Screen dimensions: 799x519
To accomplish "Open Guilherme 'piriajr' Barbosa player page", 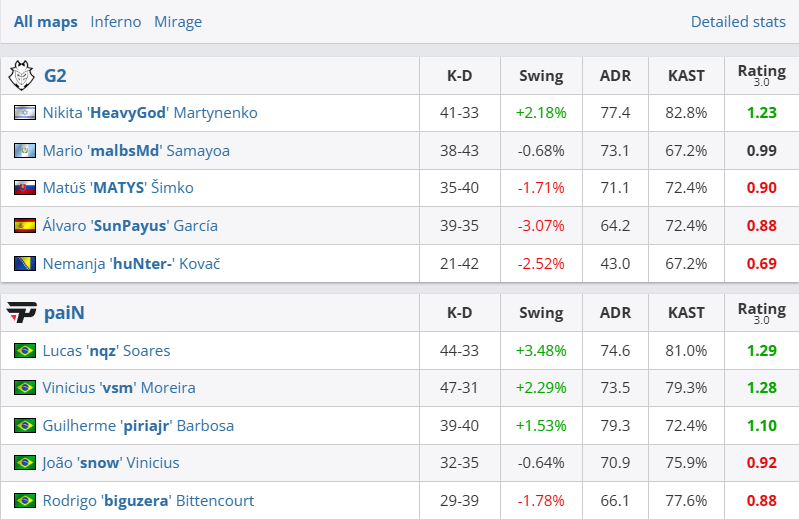I will tap(138, 426).
